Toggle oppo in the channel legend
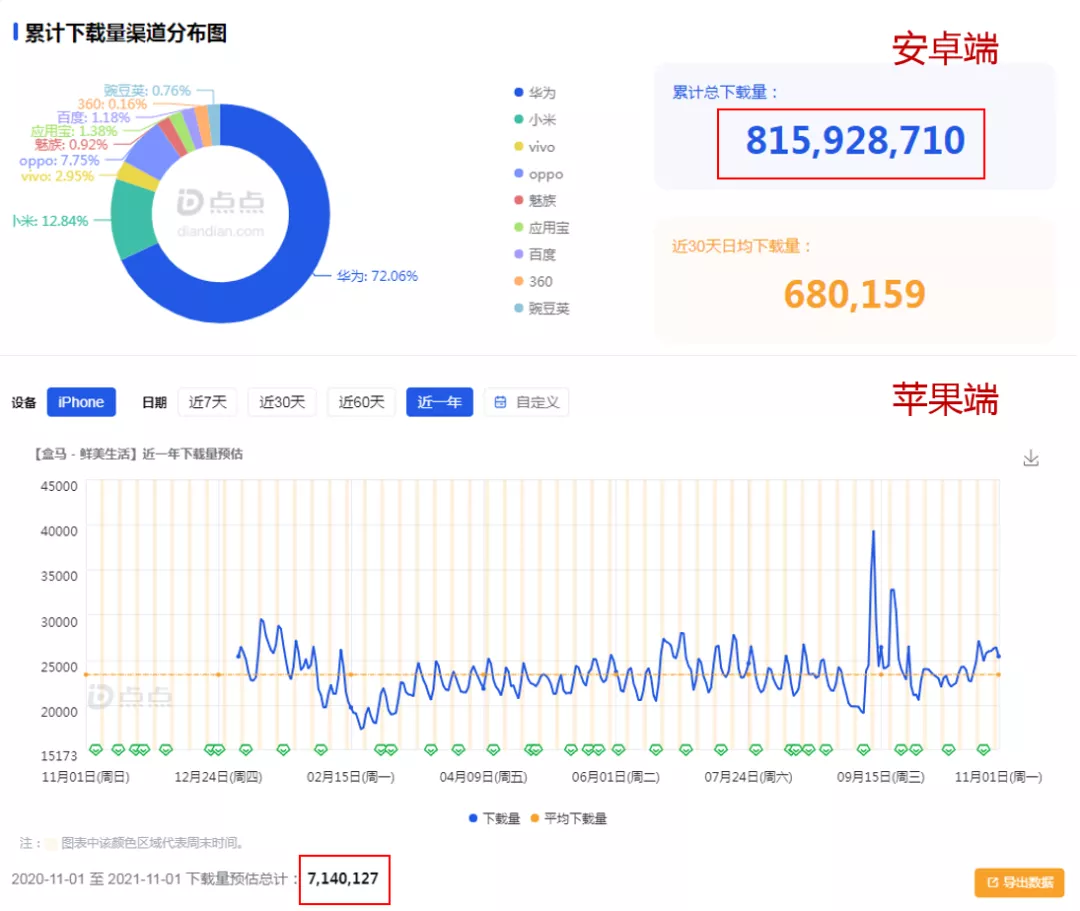Image resolution: width=1080 pixels, height=911 pixels. pyautogui.click(x=539, y=174)
